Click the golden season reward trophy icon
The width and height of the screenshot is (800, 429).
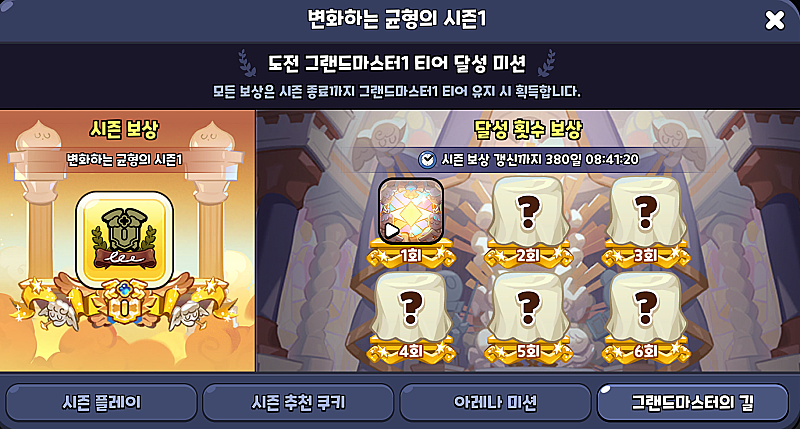tap(124, 240)
